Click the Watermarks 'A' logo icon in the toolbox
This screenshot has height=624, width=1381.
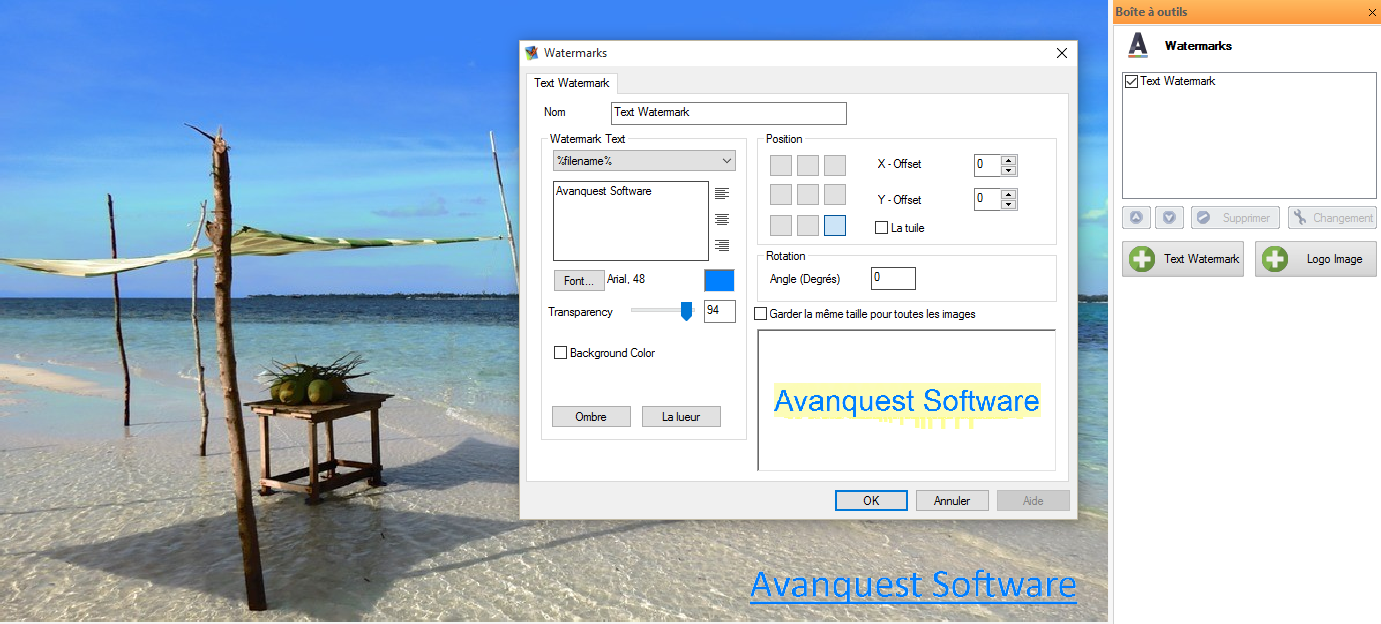pyautogui.click(x=1138, y=46)
